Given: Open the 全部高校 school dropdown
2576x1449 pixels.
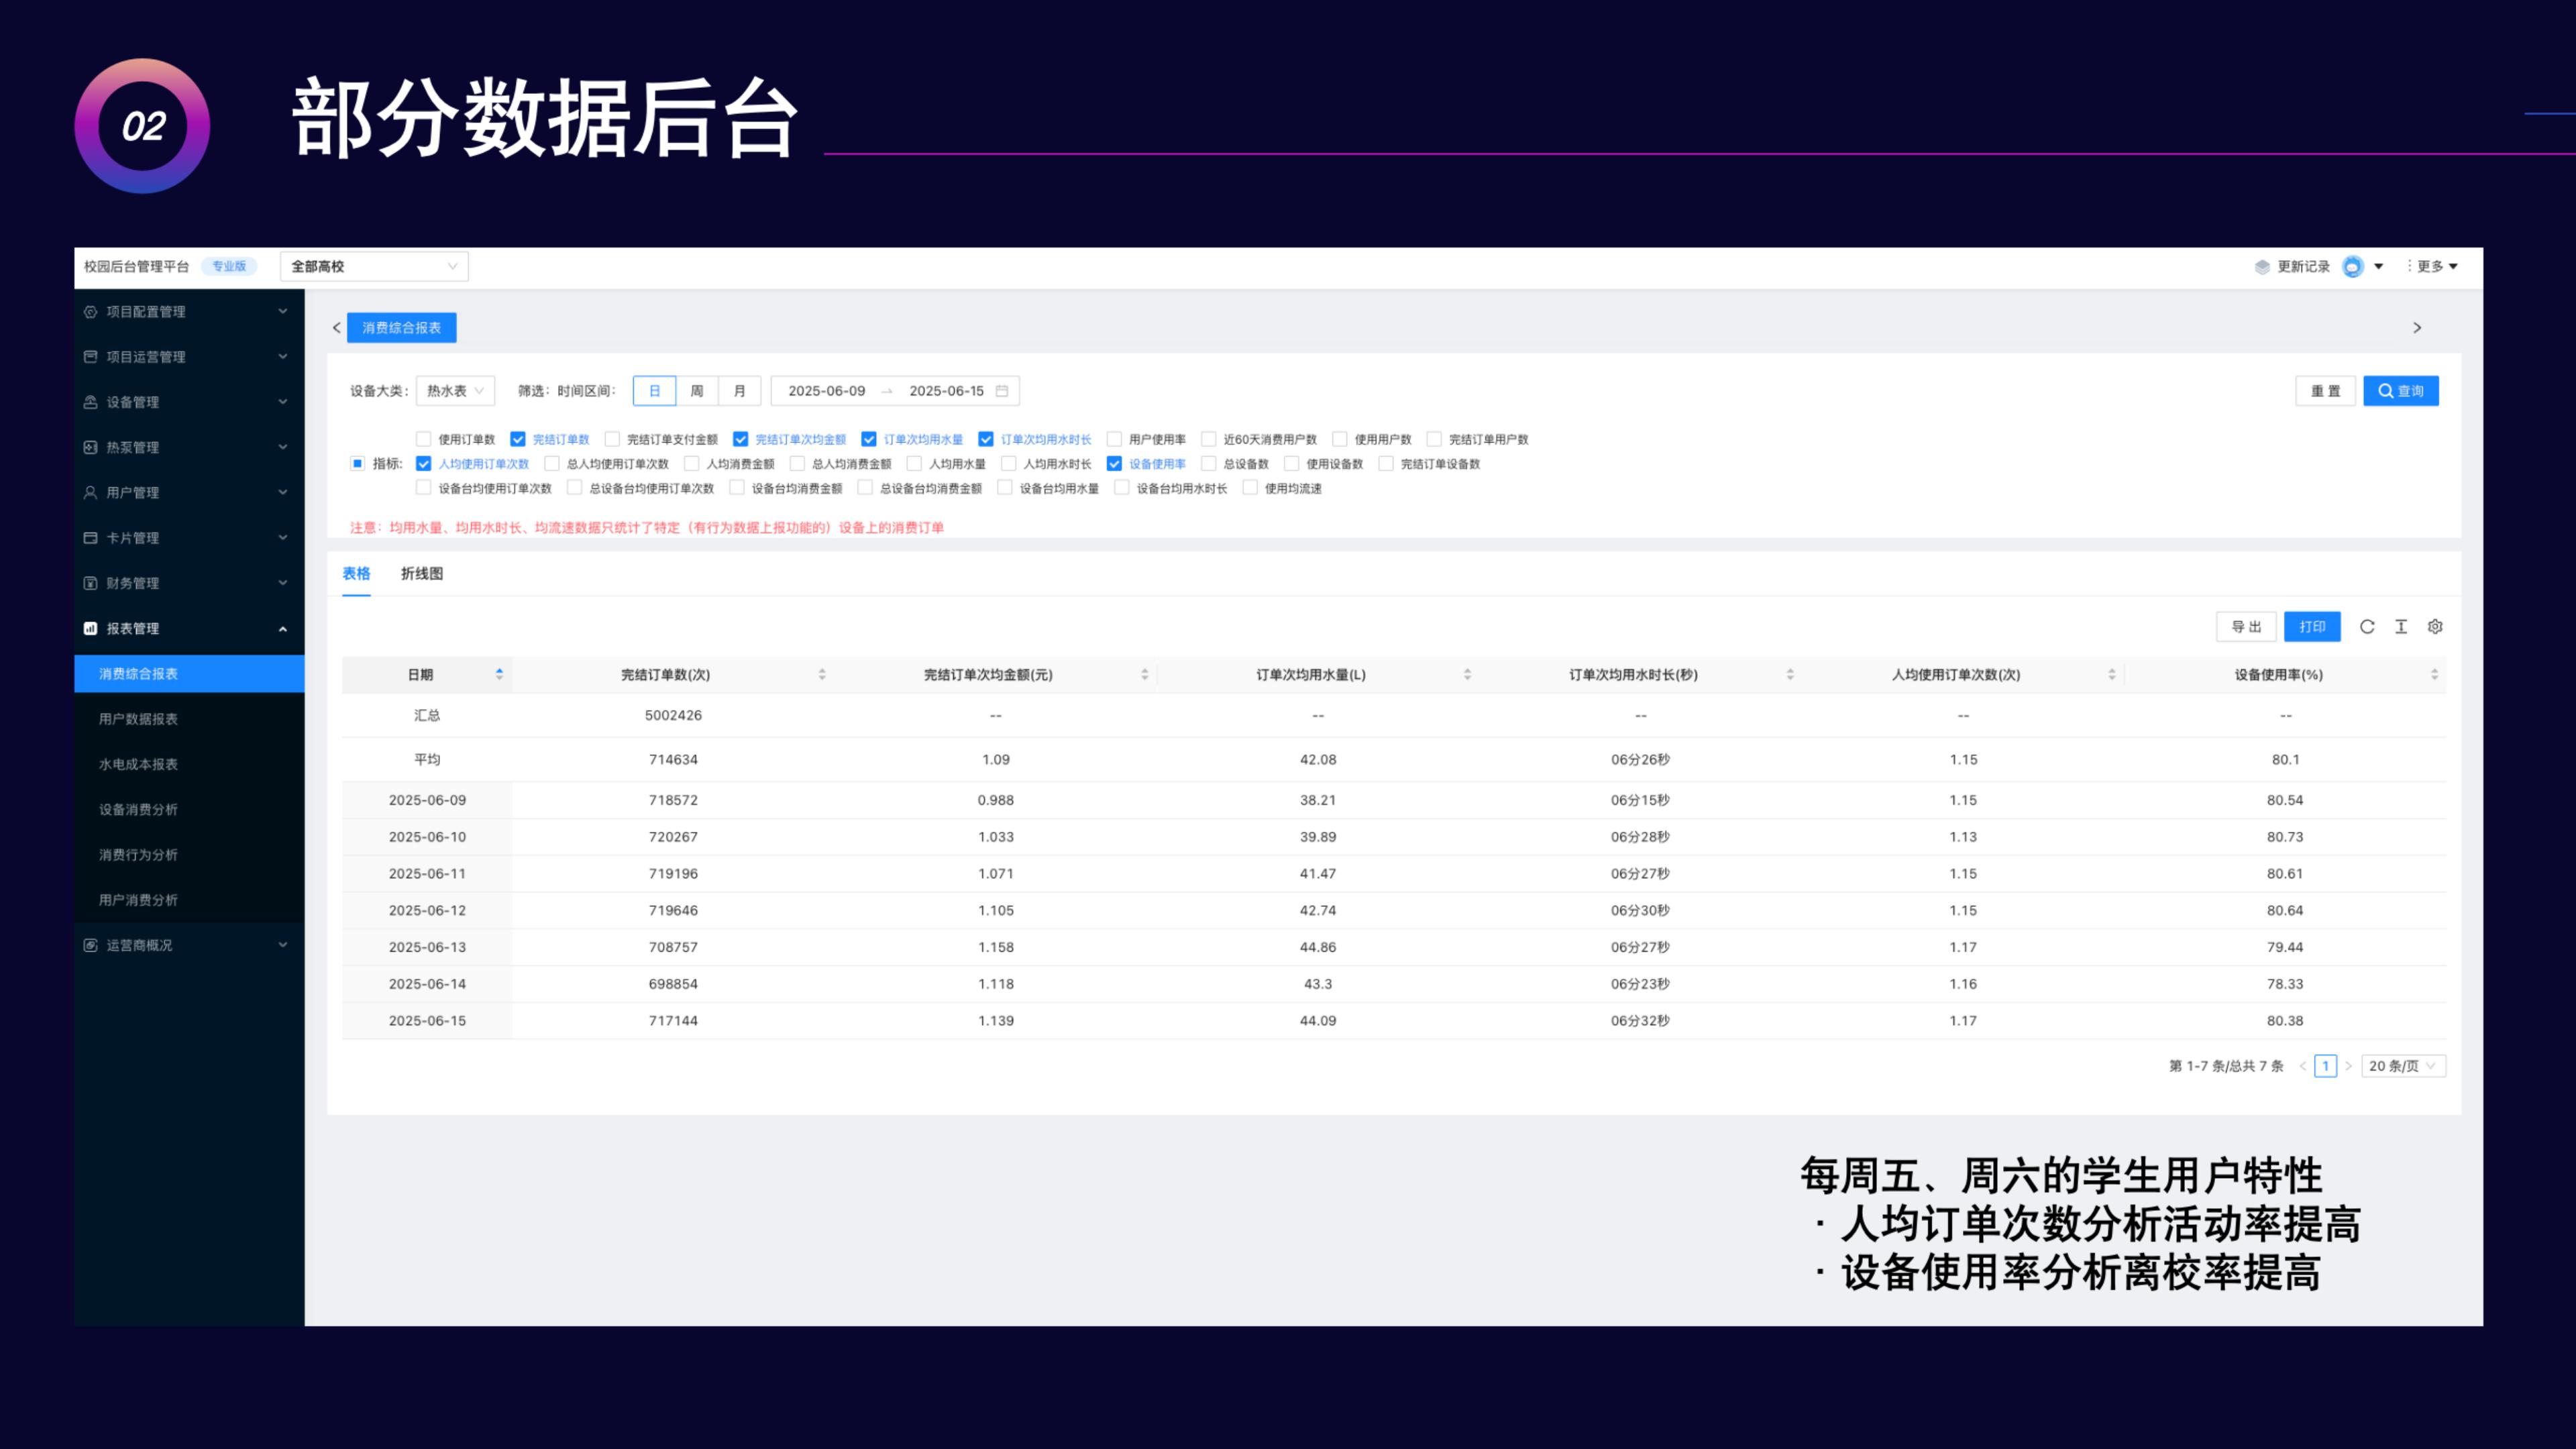Looking at the screenshot, I should tap(374, 266).
